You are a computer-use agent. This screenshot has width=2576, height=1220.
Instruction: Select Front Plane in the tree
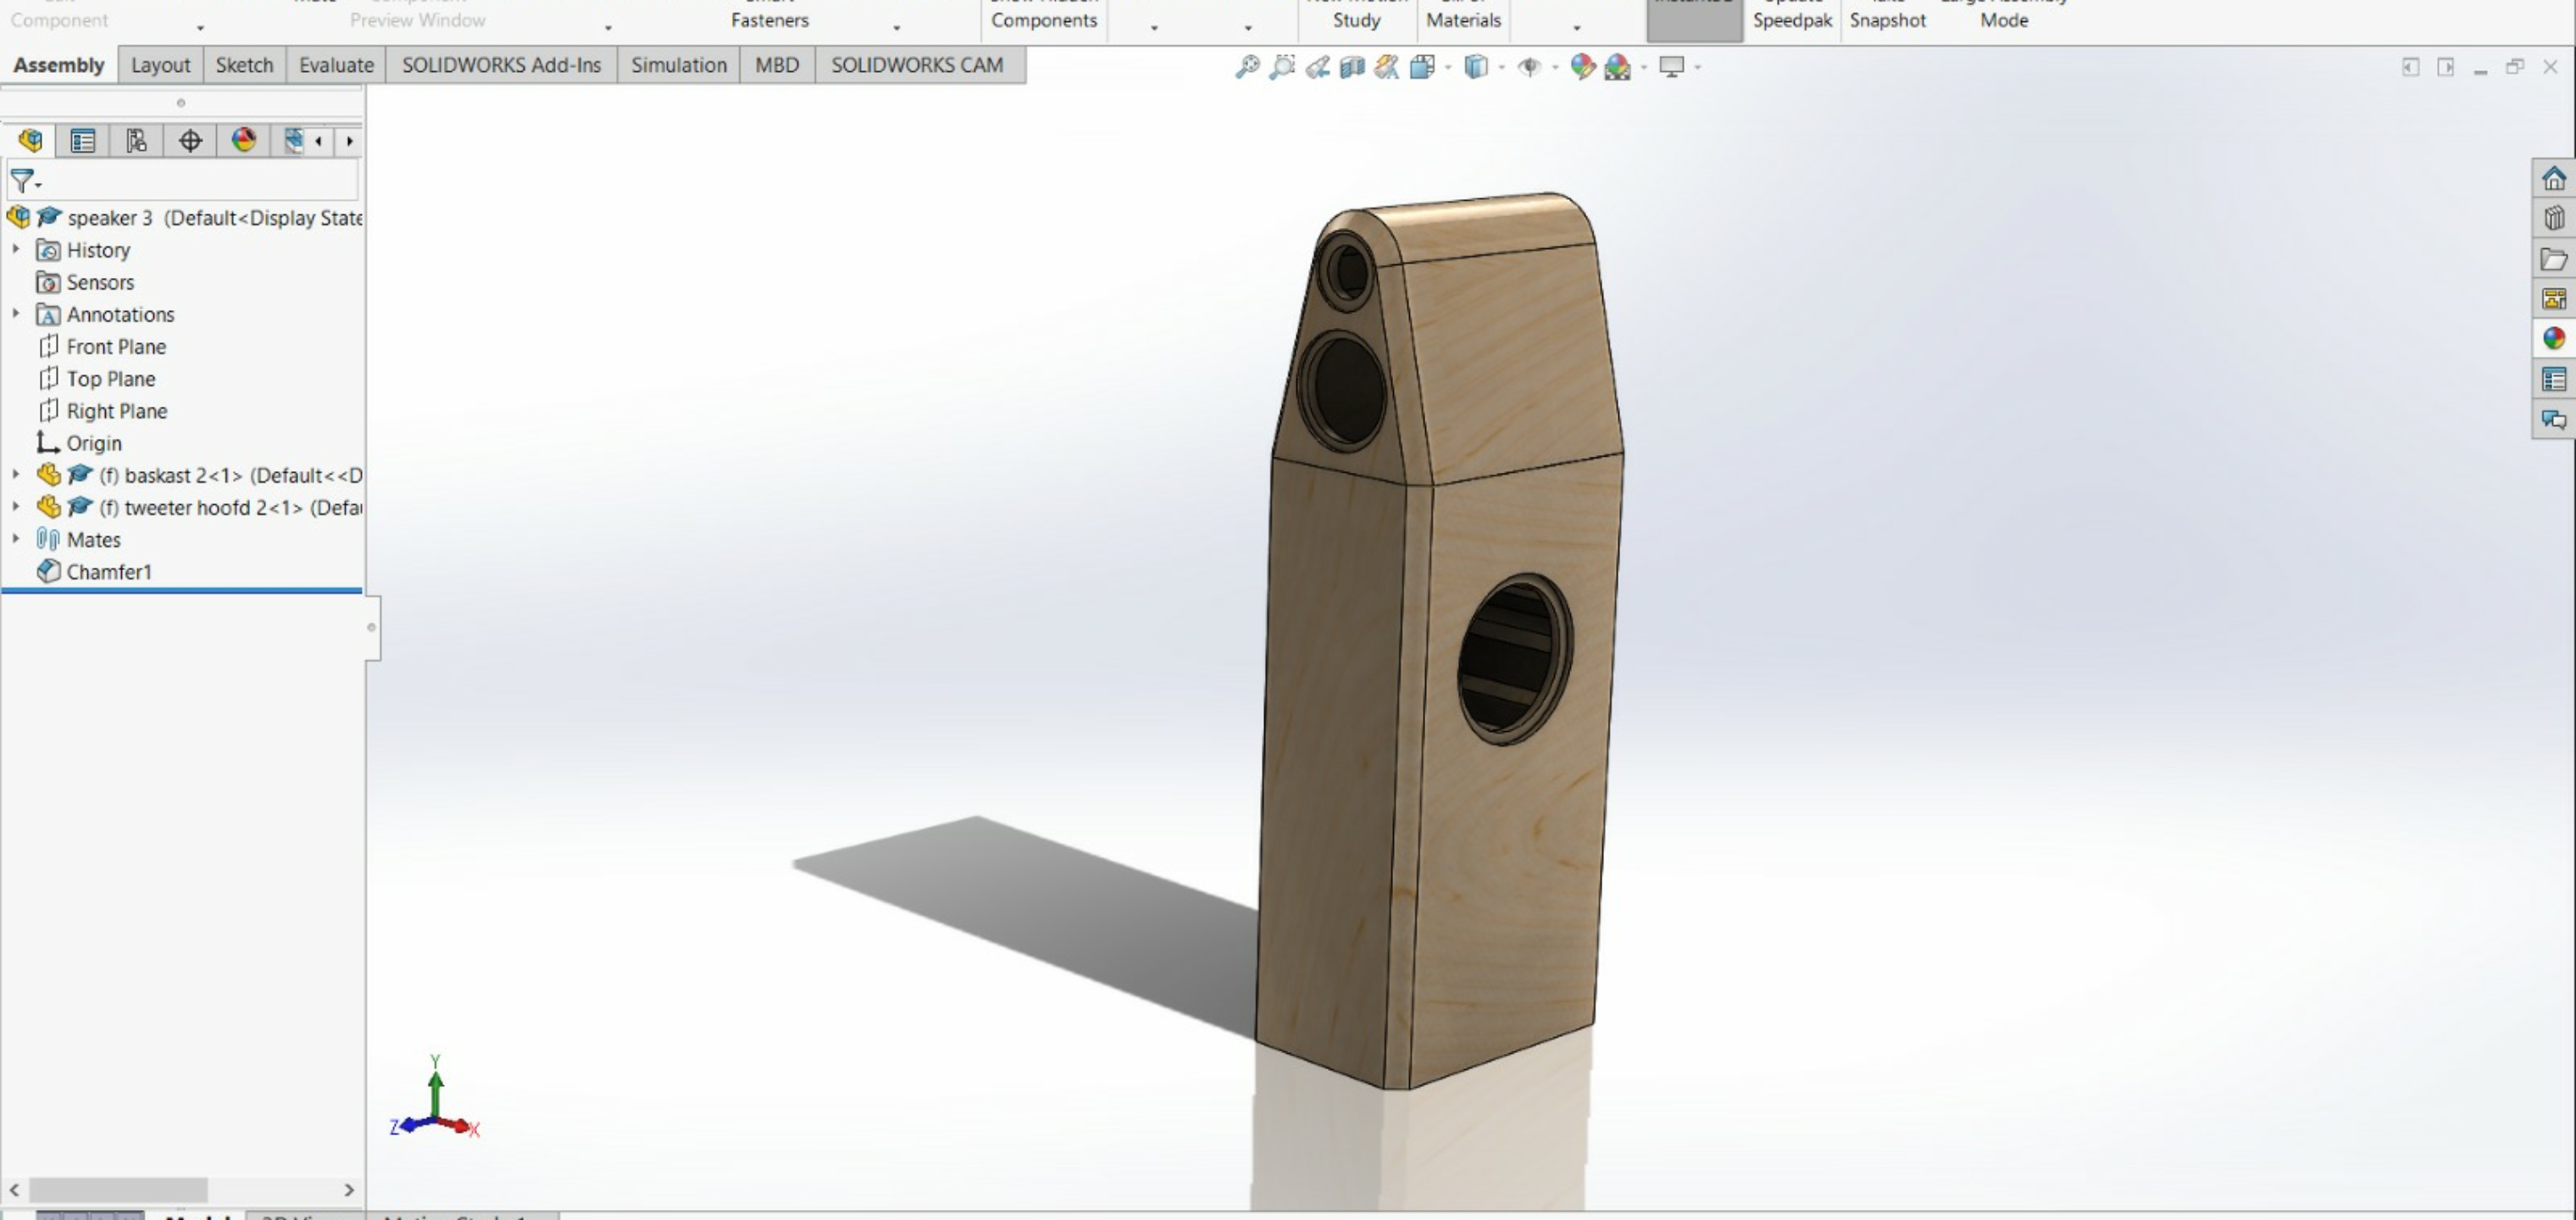tap(101, 346)
